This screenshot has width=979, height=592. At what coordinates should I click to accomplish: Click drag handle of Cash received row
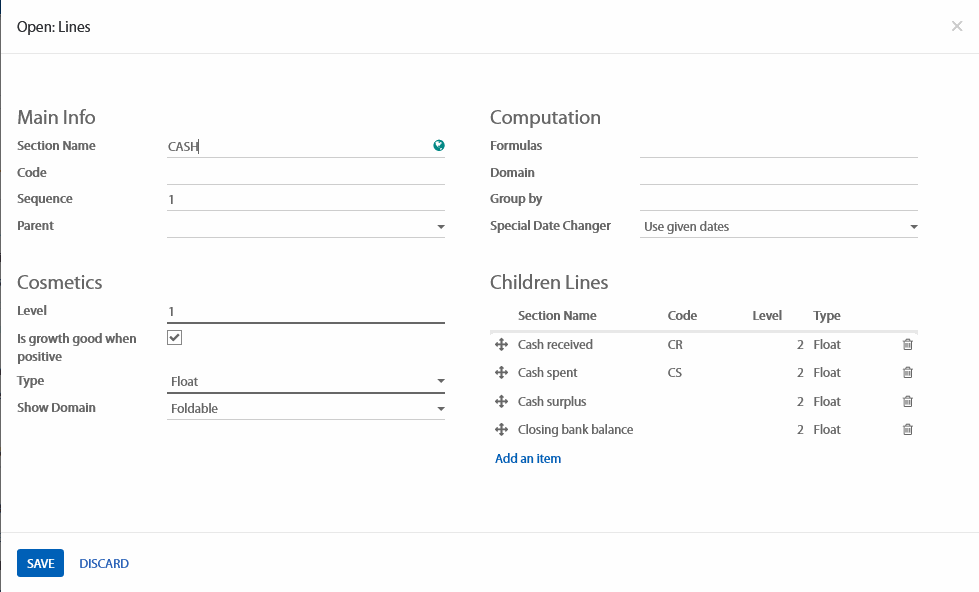click(501, 345)
